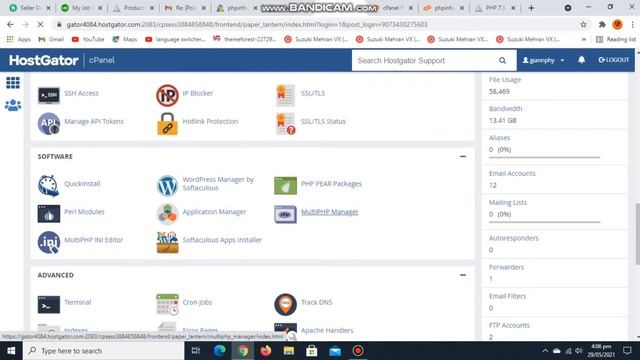Viewport: 640px width, 360px height.
Task: Open the cPanel home grid icon
Action: 13,83
